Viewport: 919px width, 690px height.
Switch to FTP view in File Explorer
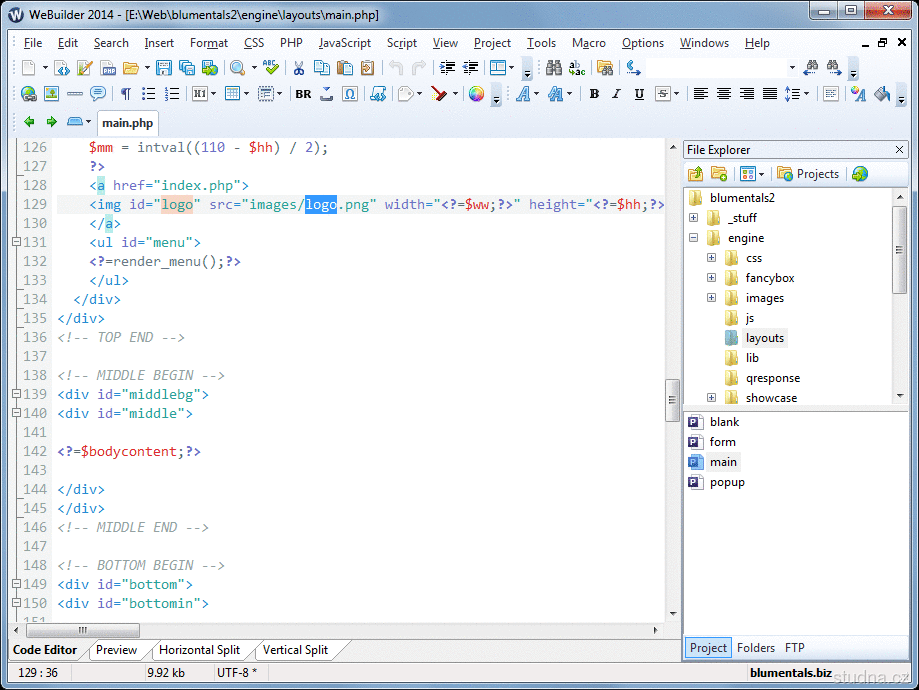[x=794, y=648]
